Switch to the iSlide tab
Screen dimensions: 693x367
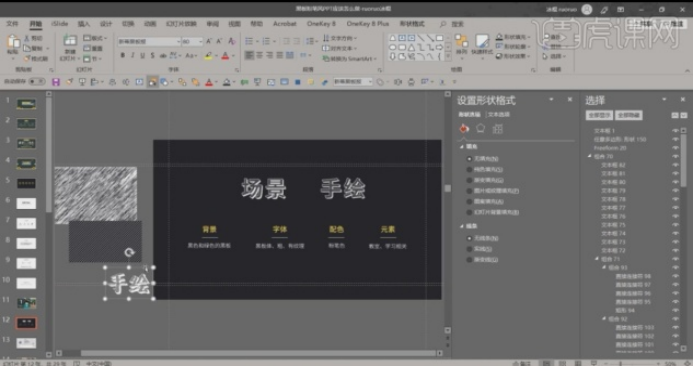click(x=60, y=24)
